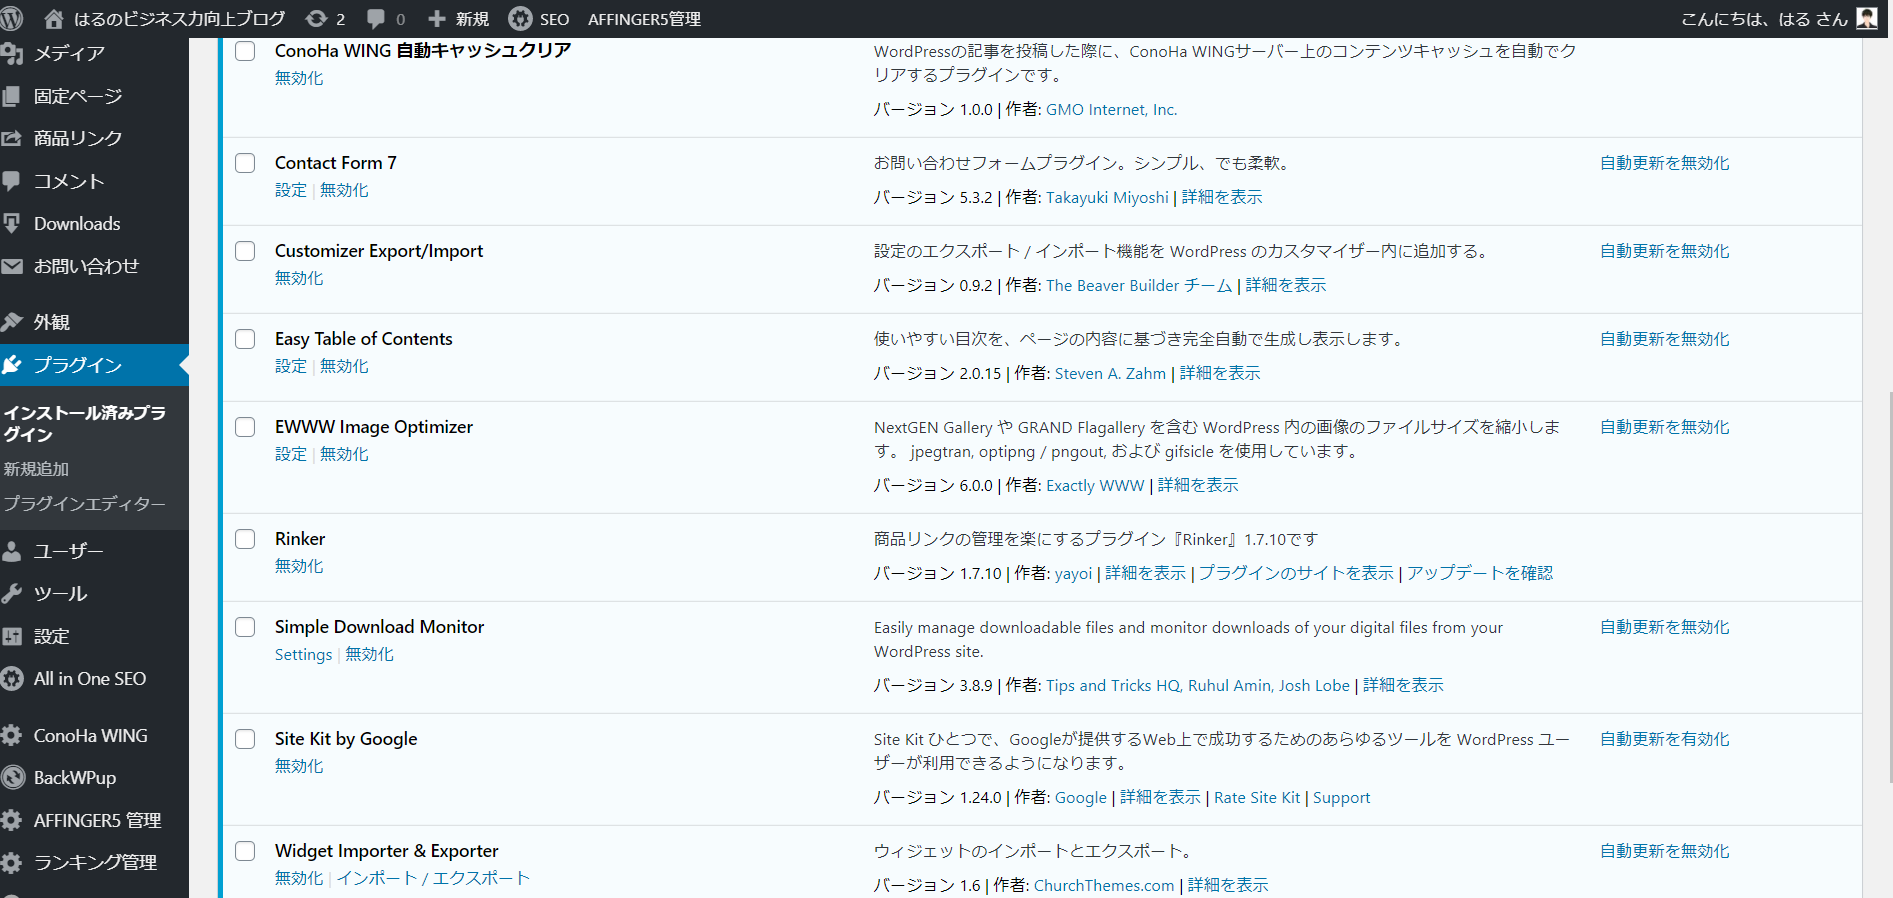The height and width of the screenshot is (898, 1893).
Task: Click the ランキング管理 gear icon
Action: pos(12,863)
